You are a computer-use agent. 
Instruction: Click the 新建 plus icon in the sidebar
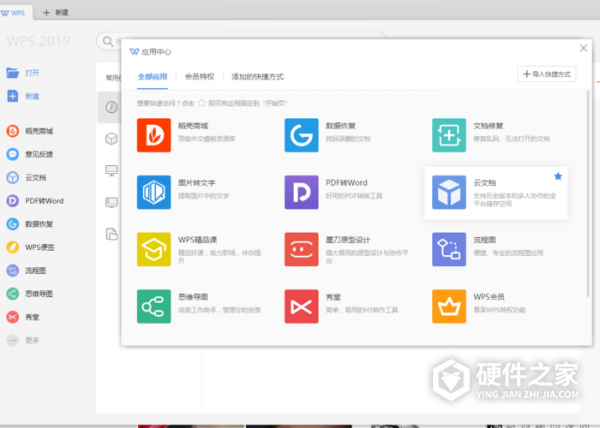coord(13,96)
